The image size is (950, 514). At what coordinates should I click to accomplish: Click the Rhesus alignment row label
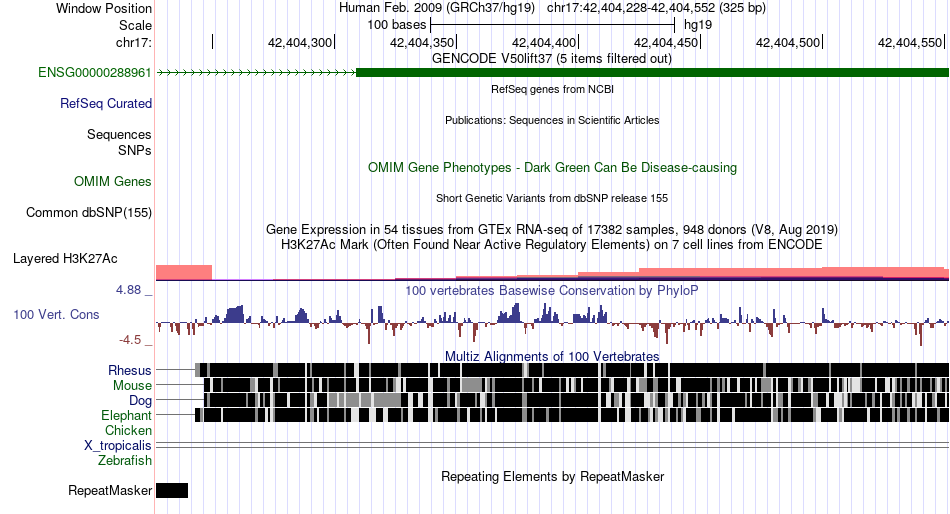tap(130, 370)
